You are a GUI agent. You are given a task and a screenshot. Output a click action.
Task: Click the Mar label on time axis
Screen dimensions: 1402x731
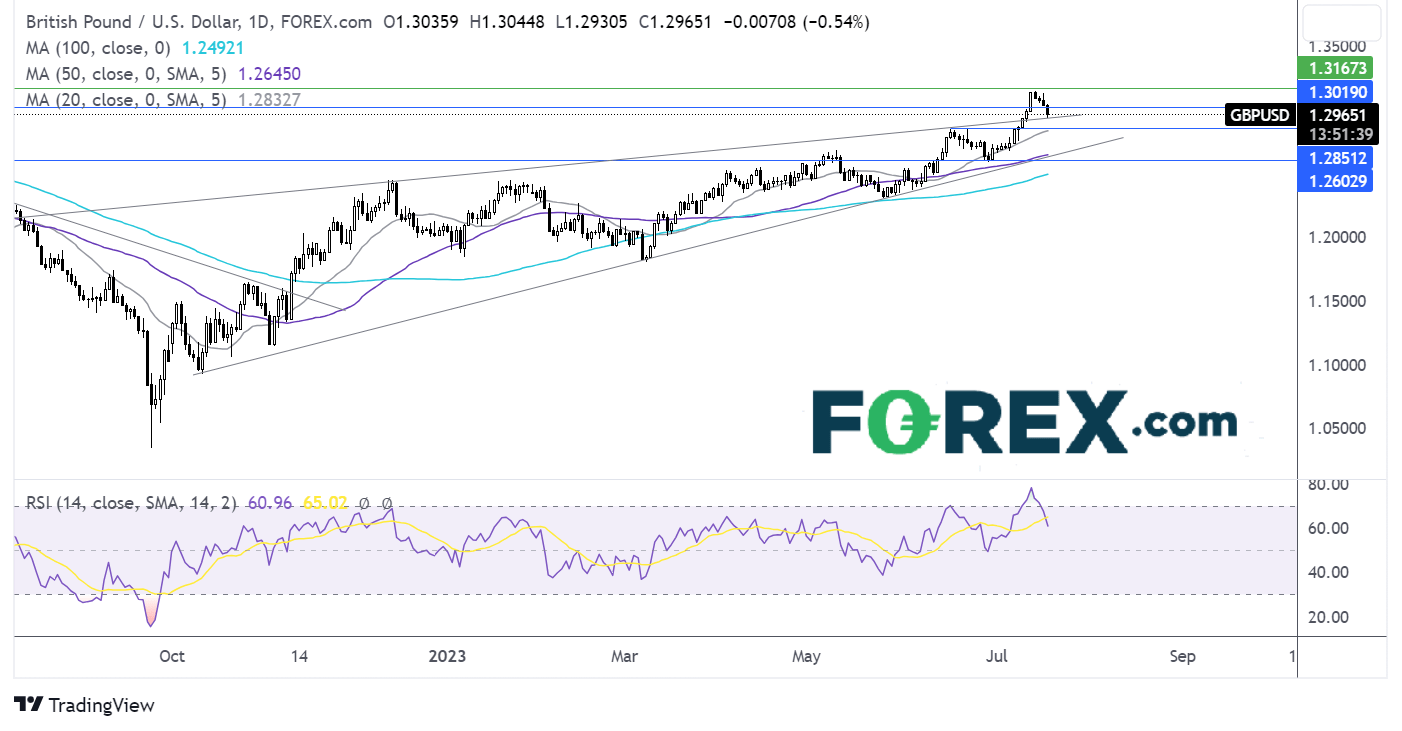(624, 657)
